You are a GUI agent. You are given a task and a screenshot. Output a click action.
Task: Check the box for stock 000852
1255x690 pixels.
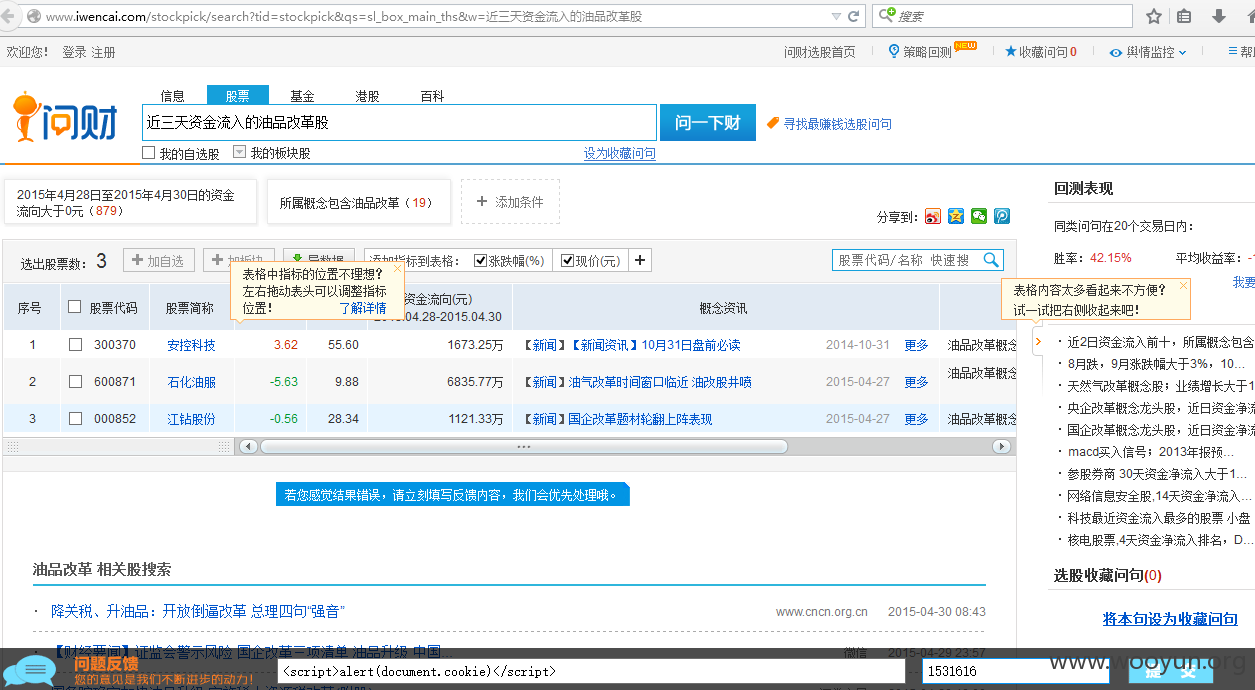coord(75,419)
